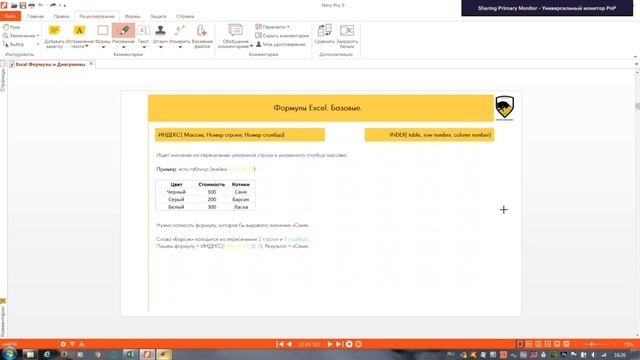
Task: Click the Сравнить compare documents icon
Action: tap(325, 30)
